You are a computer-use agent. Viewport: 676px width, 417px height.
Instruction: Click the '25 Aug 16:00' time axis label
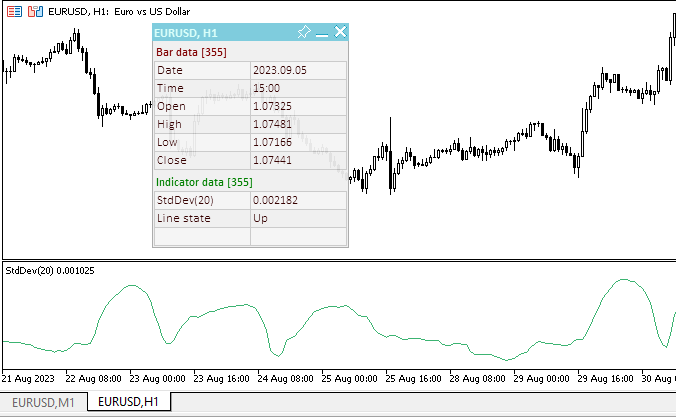click(x=413, y=379)
